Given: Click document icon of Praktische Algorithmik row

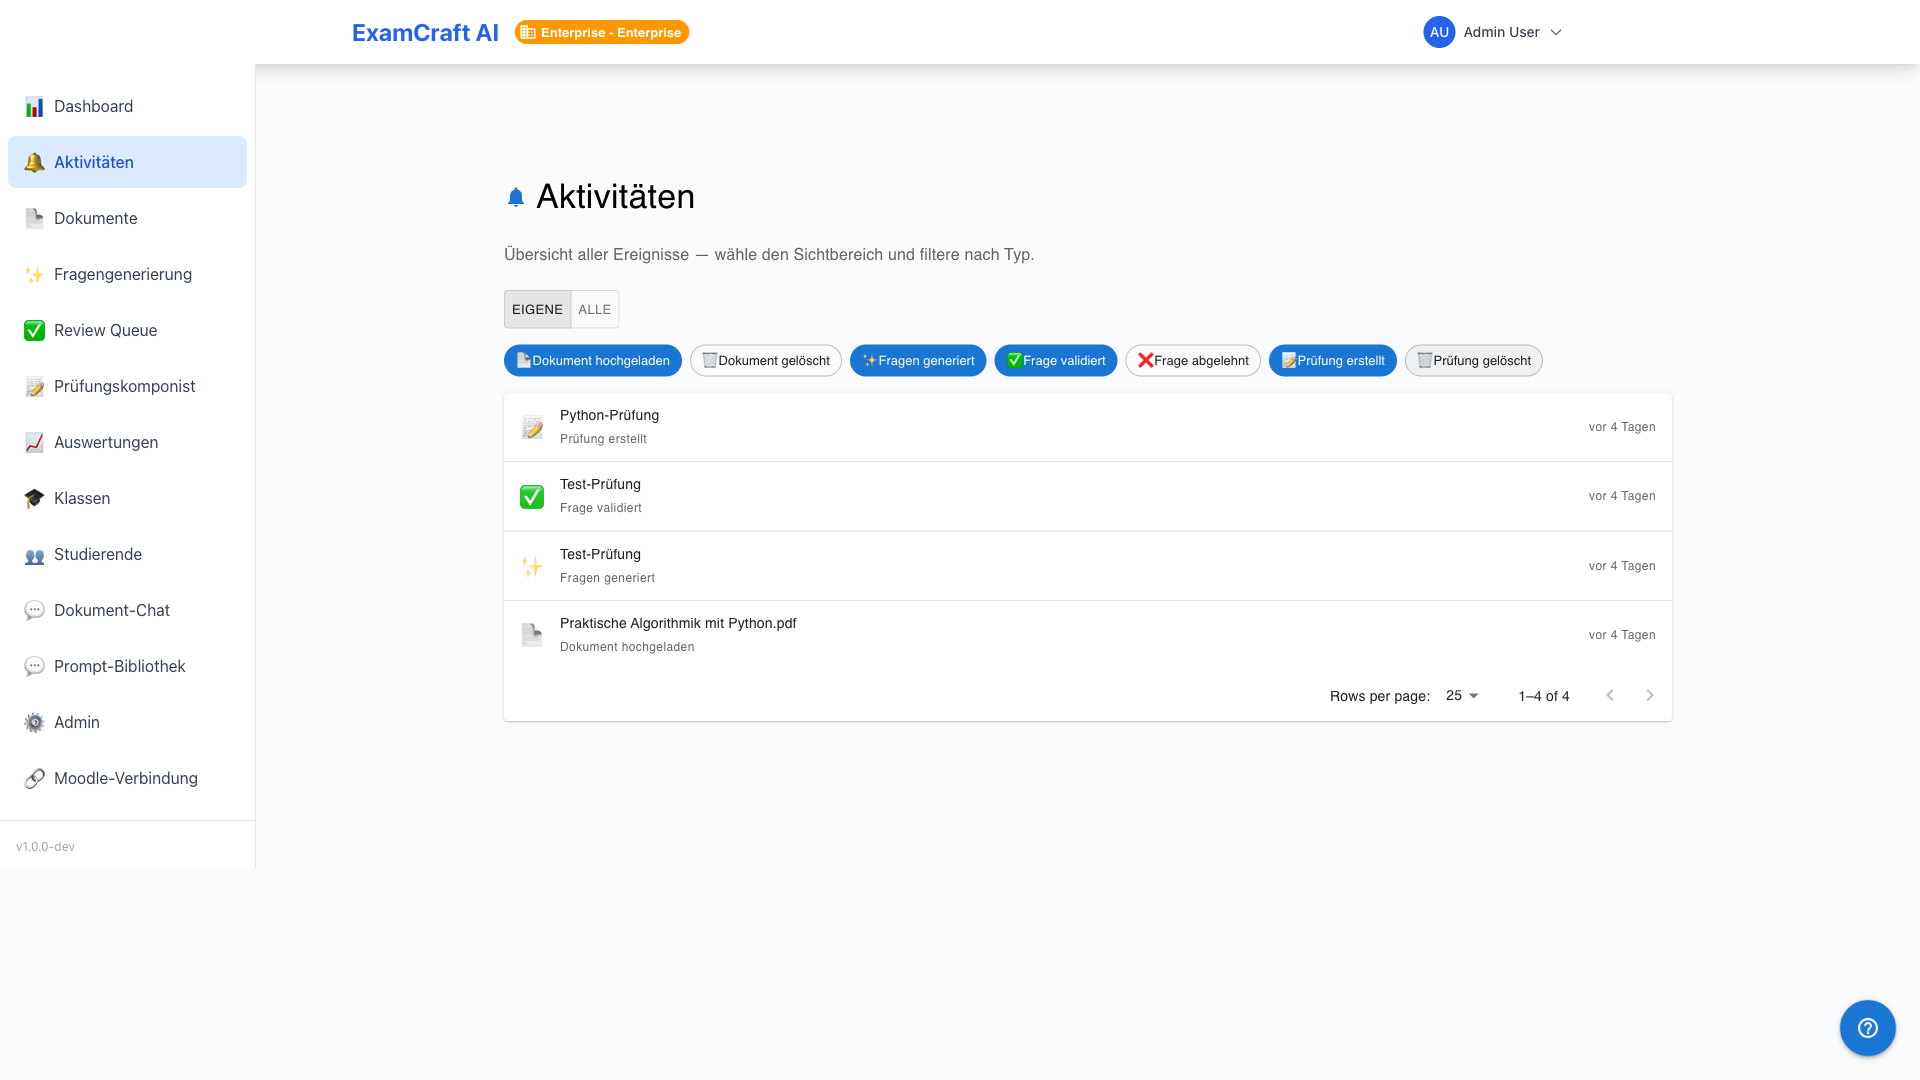Looking at the screenshot, I should pyautogui.click(x=532, y=635).
